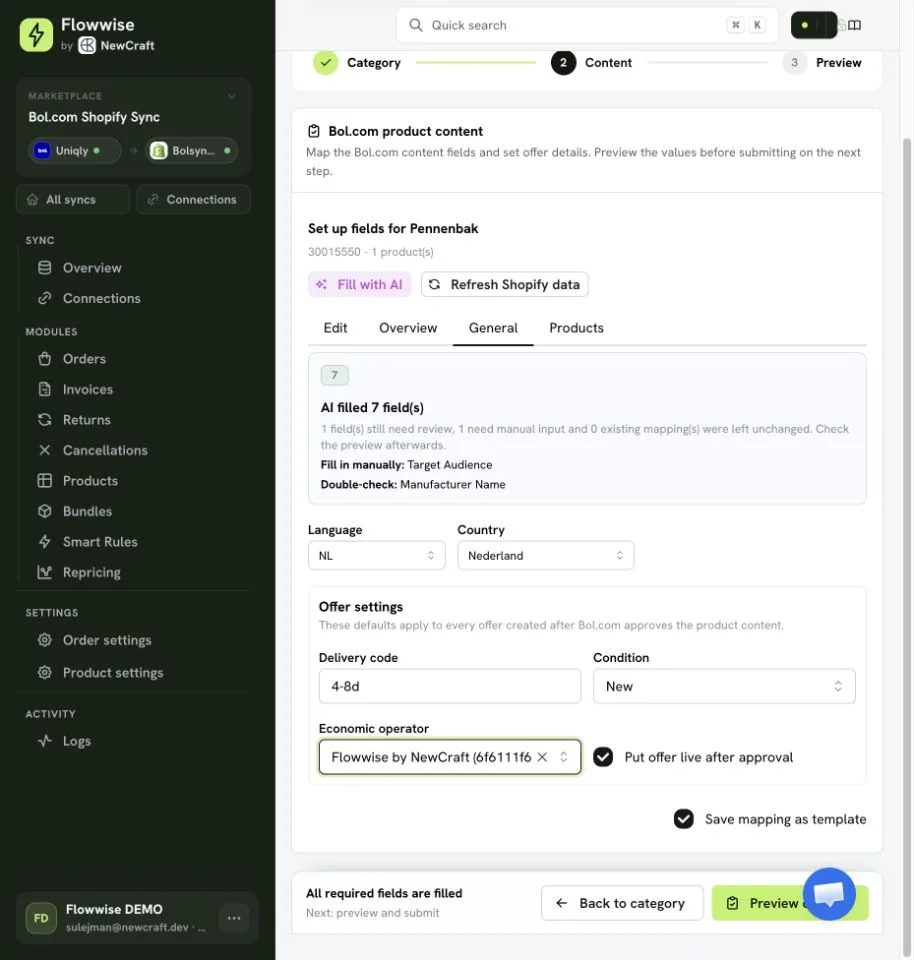914x960 pixels.
Task: Open Order settings
Action: (107, 640)
